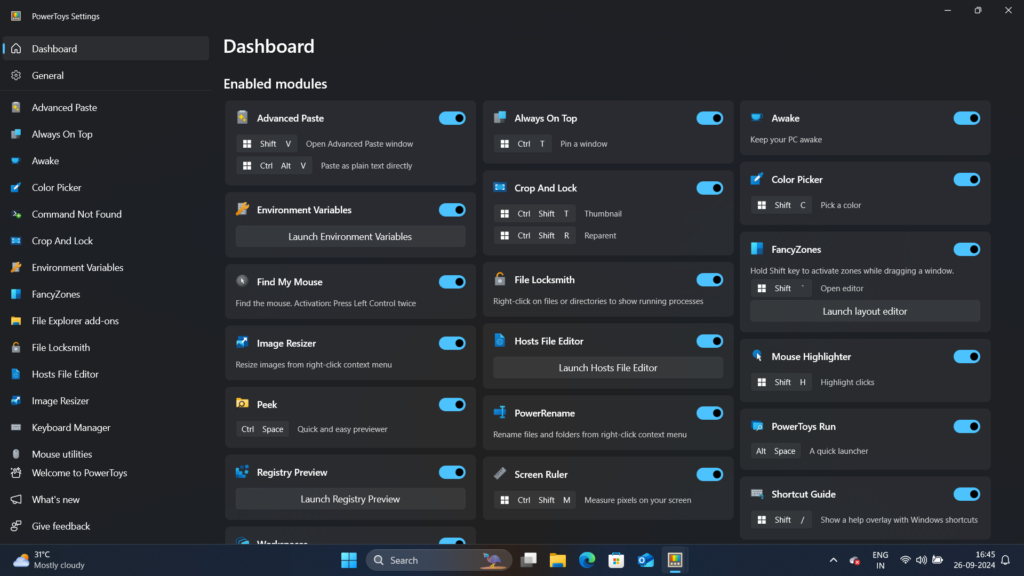Click the Registry Preview card icon

[x=242, y=472]
